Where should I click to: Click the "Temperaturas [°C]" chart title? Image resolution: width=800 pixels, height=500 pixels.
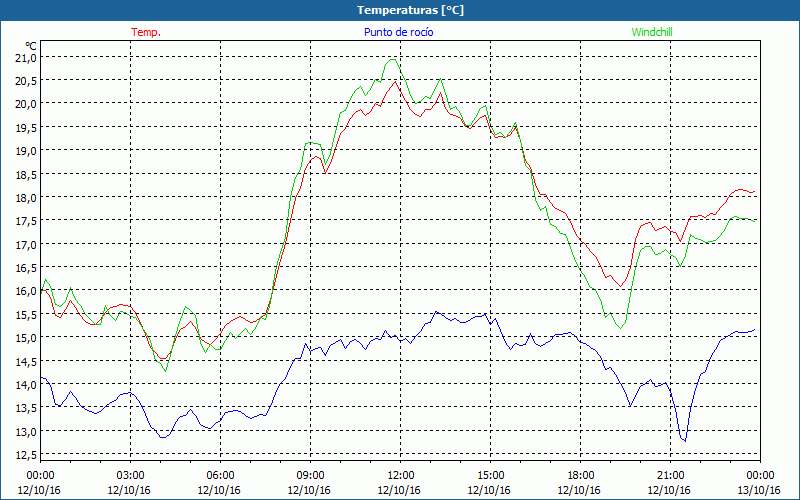pyautogui.click(x=410, y=10)
